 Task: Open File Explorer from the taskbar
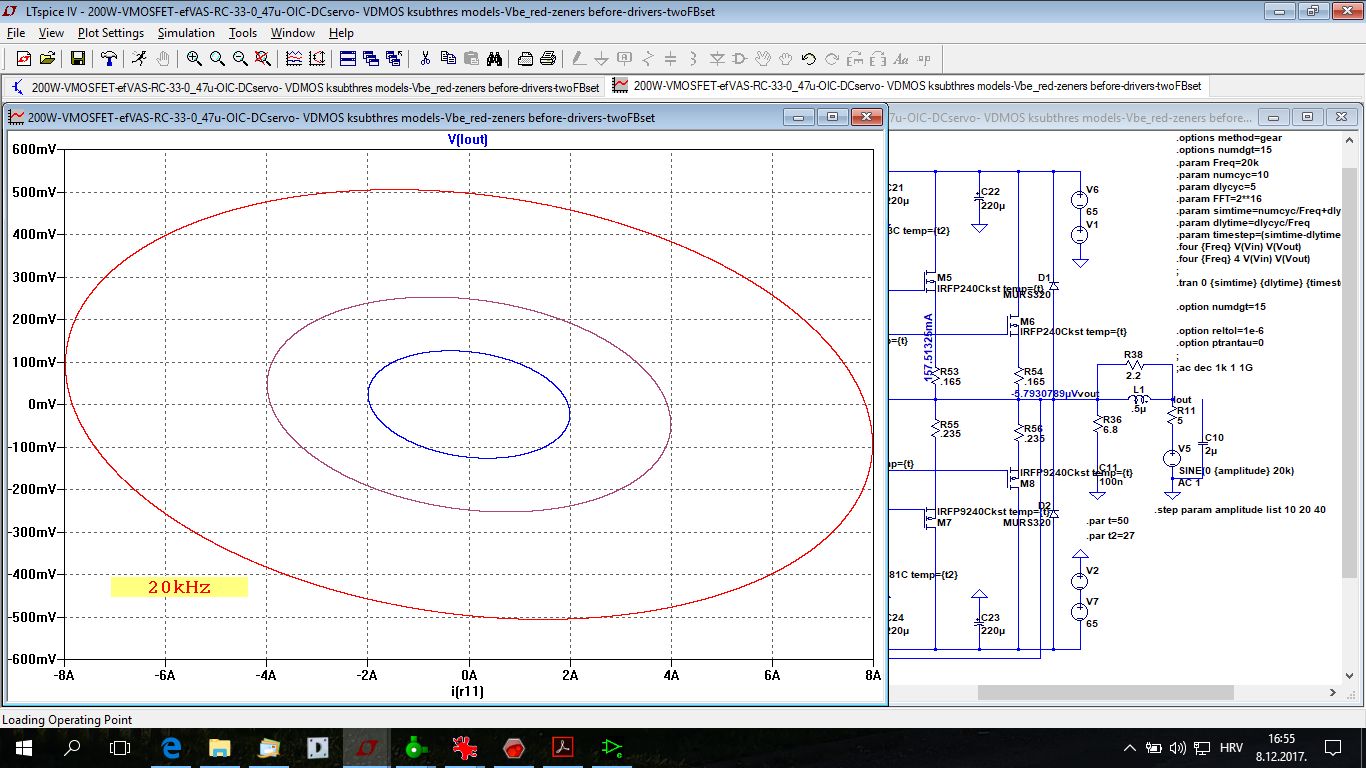[219, 747]
